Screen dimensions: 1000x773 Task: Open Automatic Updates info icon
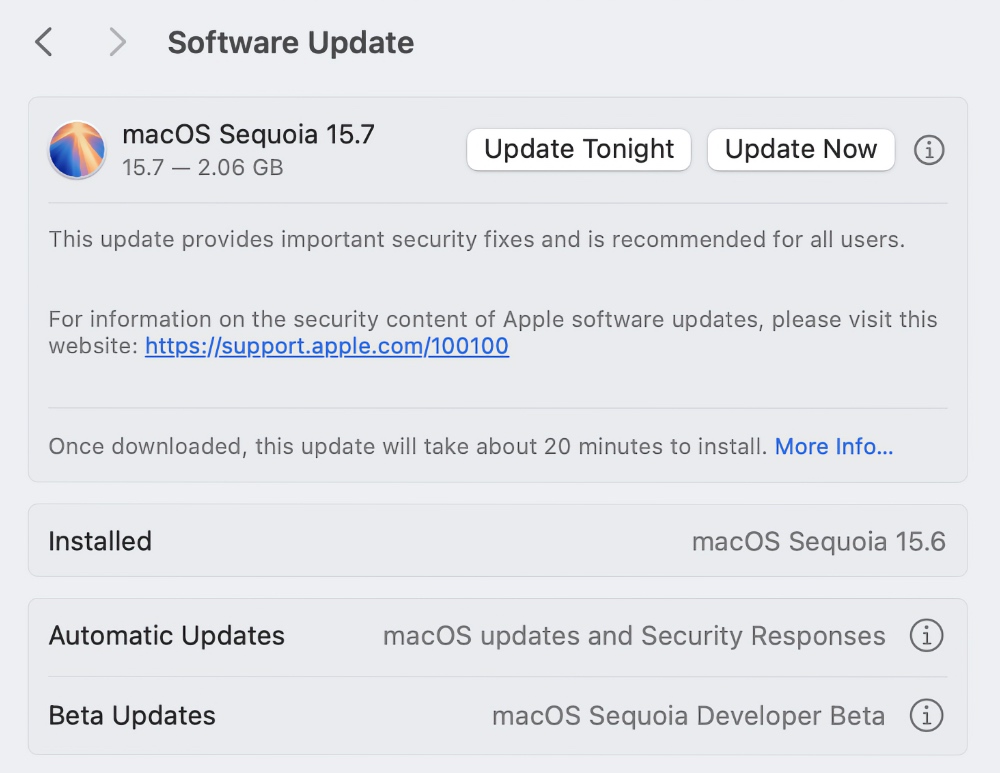point(926,636)
